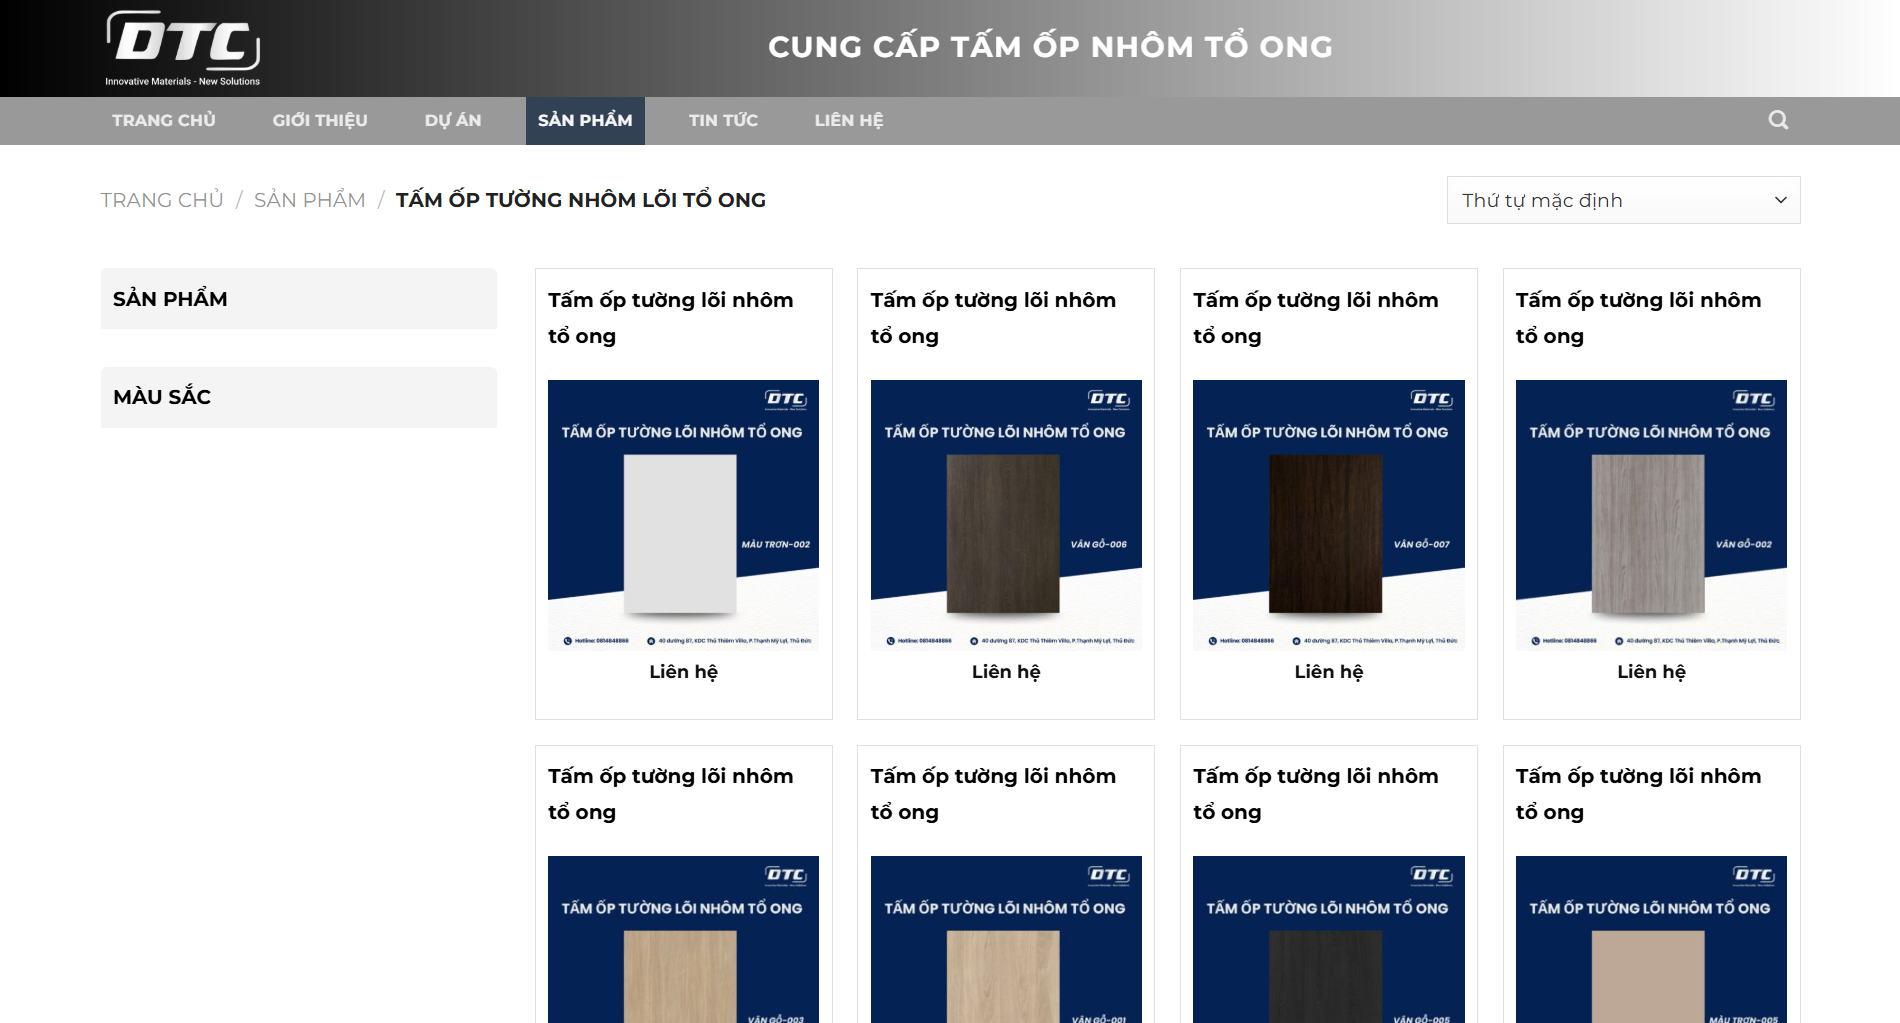The height and width of the screenshot is (1023, 1900).
Task: Open the VÂN GỖ-006 product image
Action: click(1006, 515)
